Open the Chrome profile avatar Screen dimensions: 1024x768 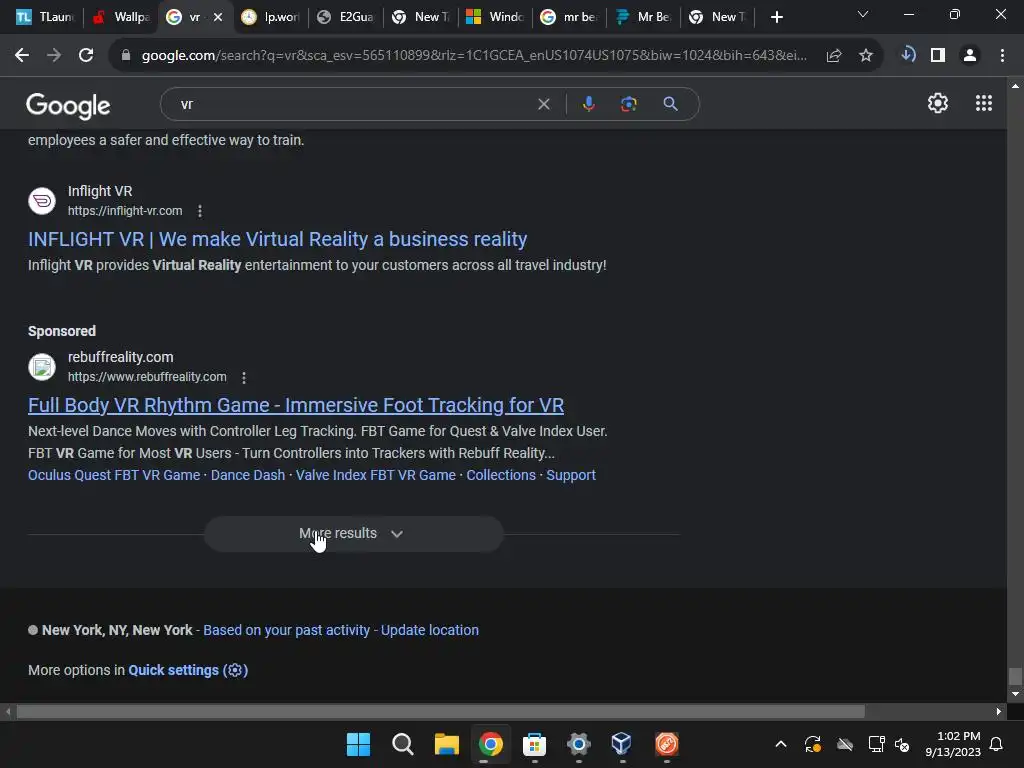tap(970, 56)
